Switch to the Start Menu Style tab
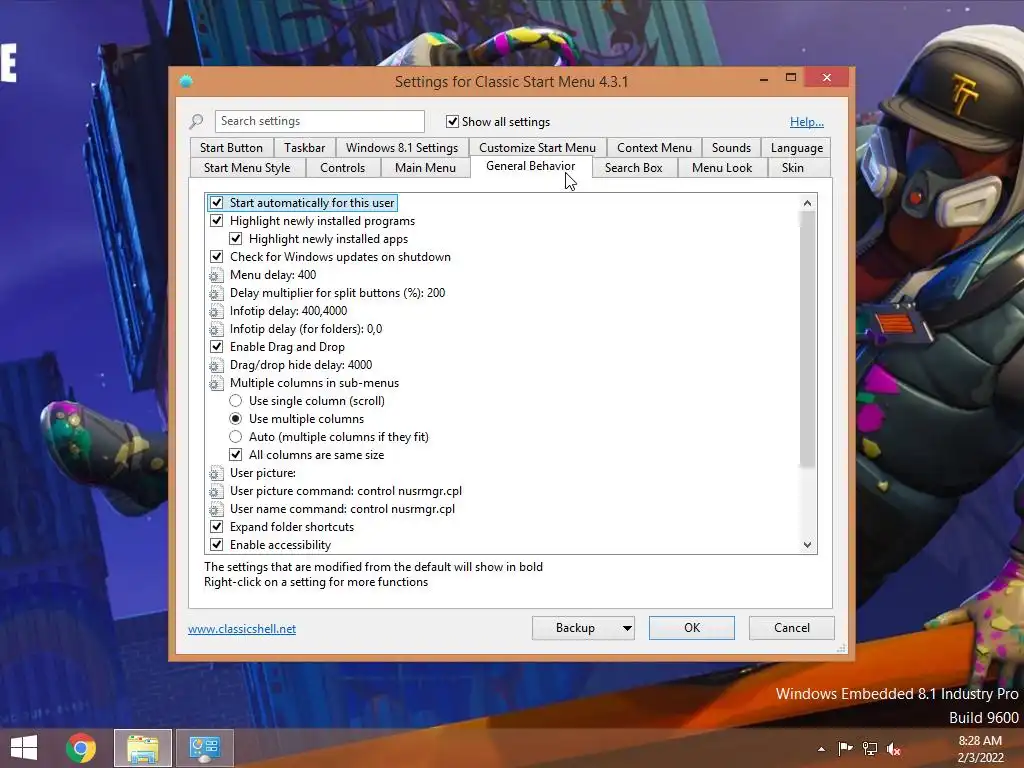This screenshot has height=768, width=1024. pyautogui.click(x=247, y=168)
